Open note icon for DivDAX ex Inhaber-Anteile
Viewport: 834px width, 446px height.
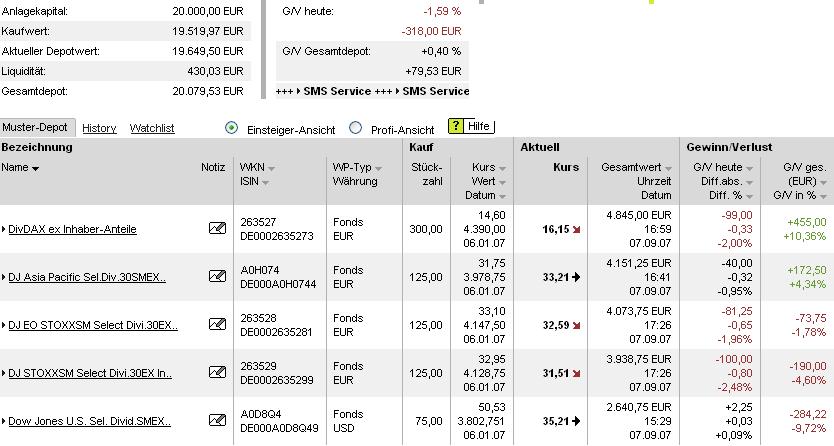(217, 229)
